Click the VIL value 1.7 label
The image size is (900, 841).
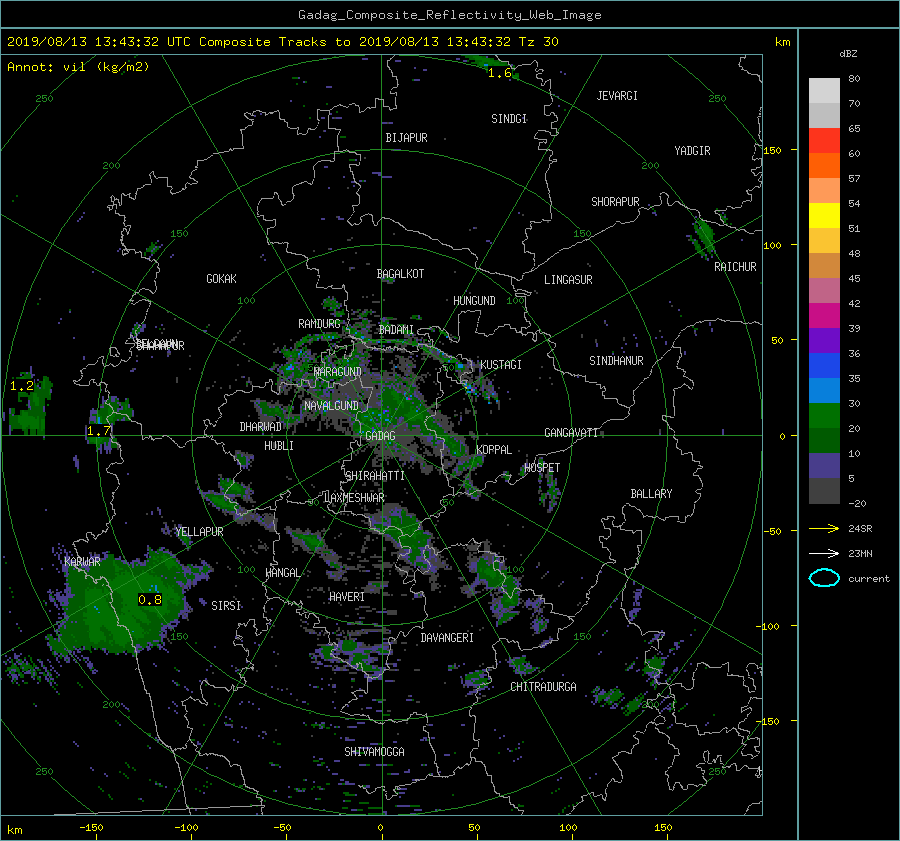[99, 431]
